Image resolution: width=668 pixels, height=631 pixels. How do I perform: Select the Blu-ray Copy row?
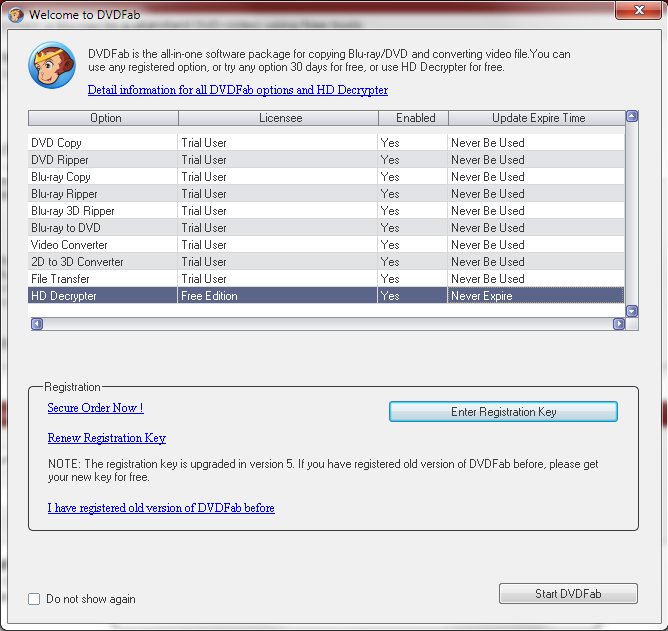click(x=326, y=177)
